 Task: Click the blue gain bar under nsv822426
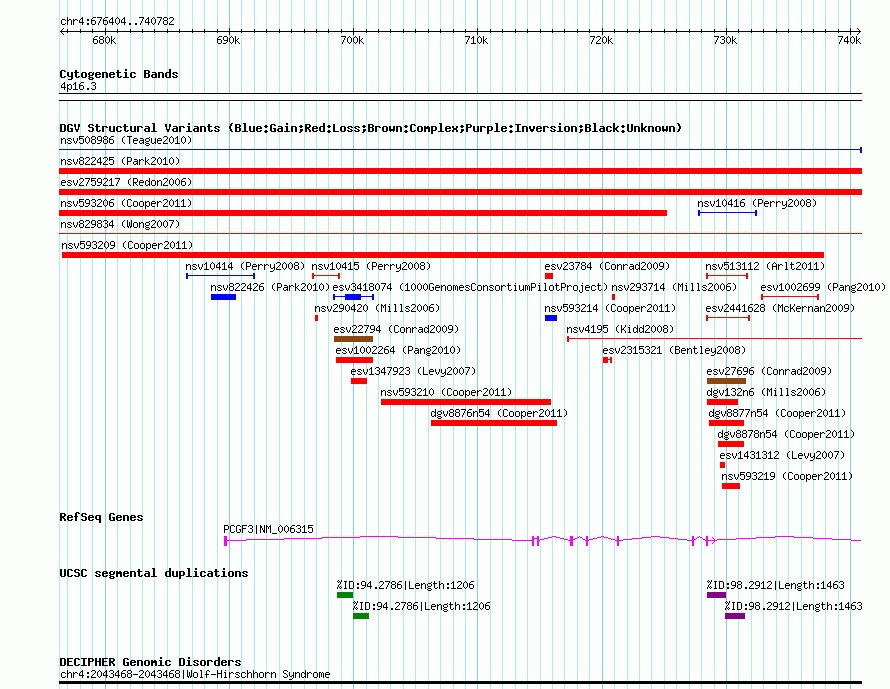click(x=223, y=297)
